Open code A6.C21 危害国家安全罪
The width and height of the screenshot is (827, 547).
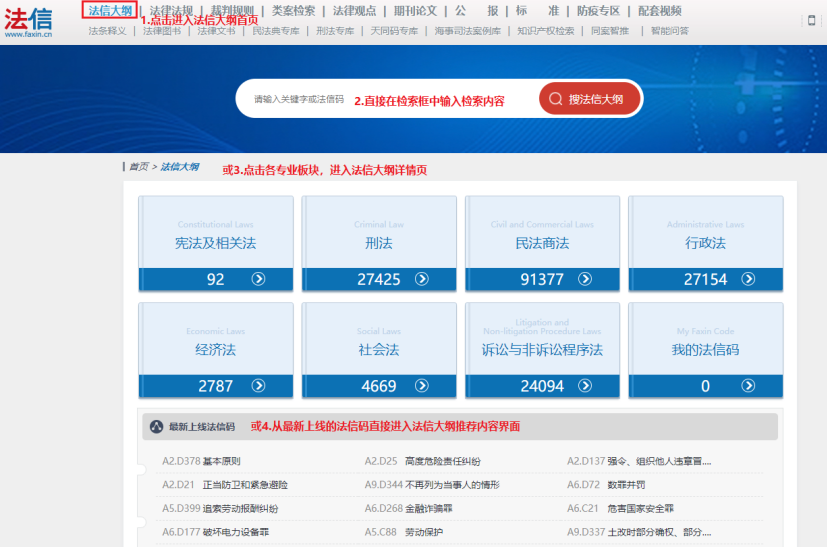(620, 508)
